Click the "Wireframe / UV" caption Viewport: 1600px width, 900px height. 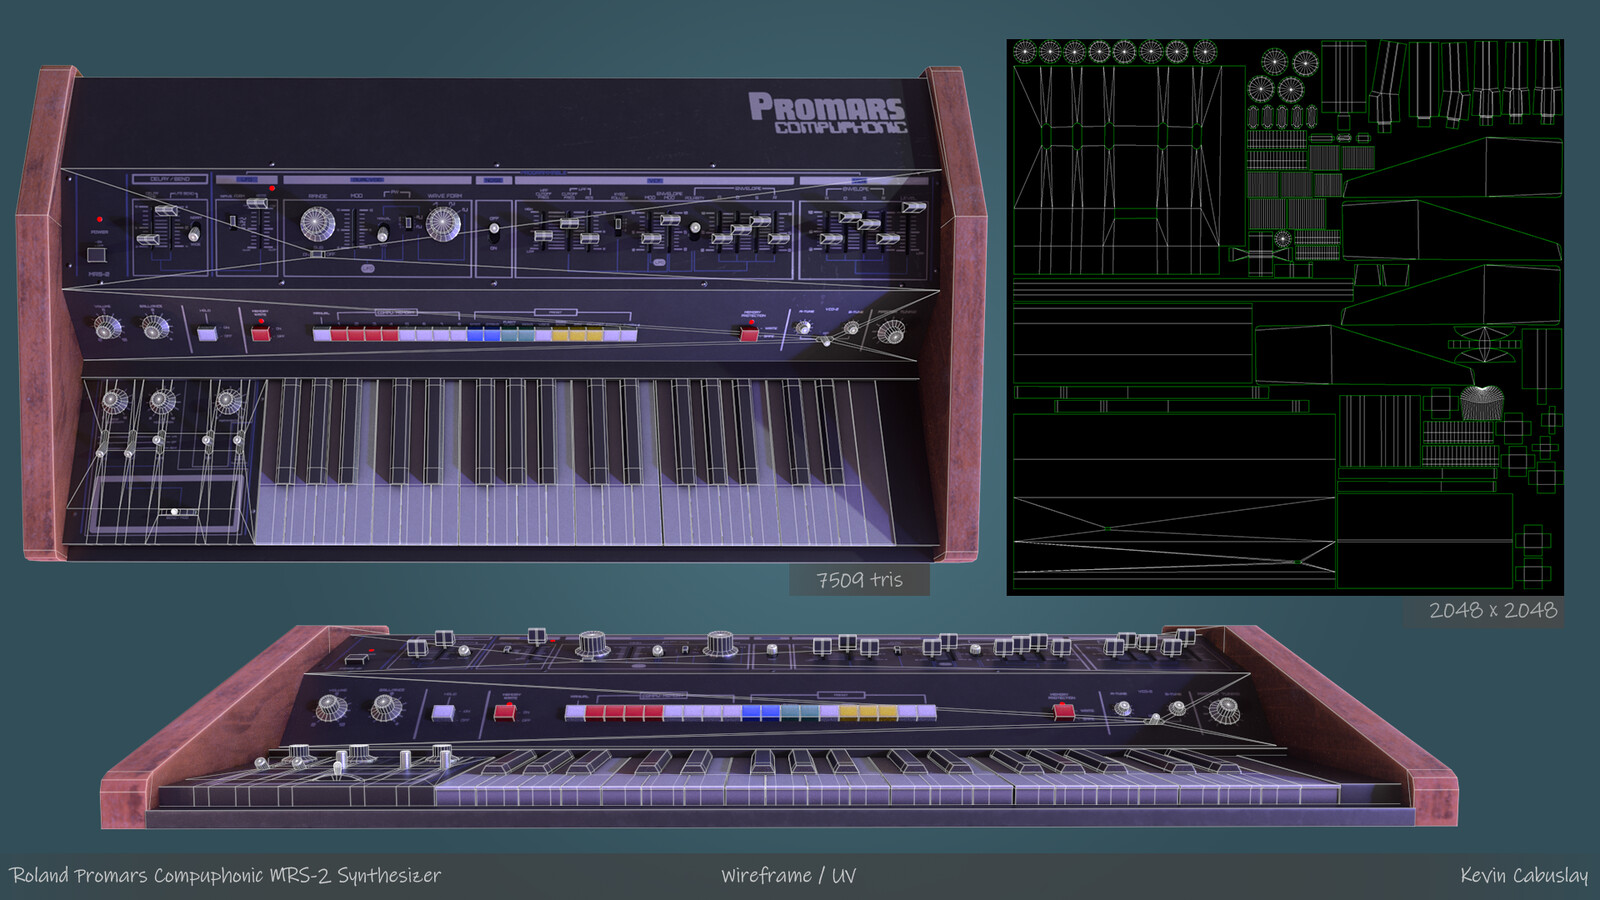[x=788, y=876]
